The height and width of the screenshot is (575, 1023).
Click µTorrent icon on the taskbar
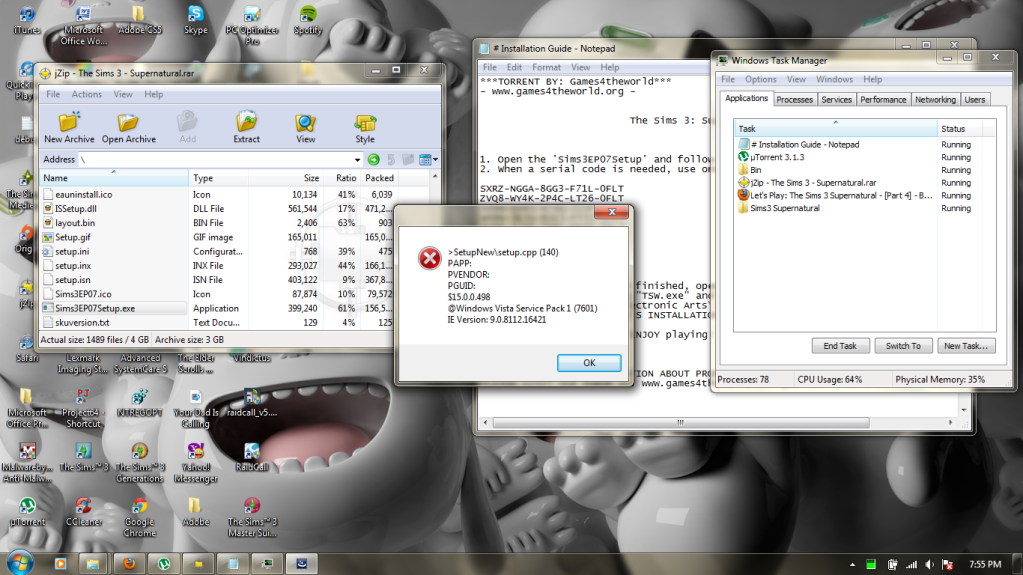pyautogui.click(x=164, y=563)
